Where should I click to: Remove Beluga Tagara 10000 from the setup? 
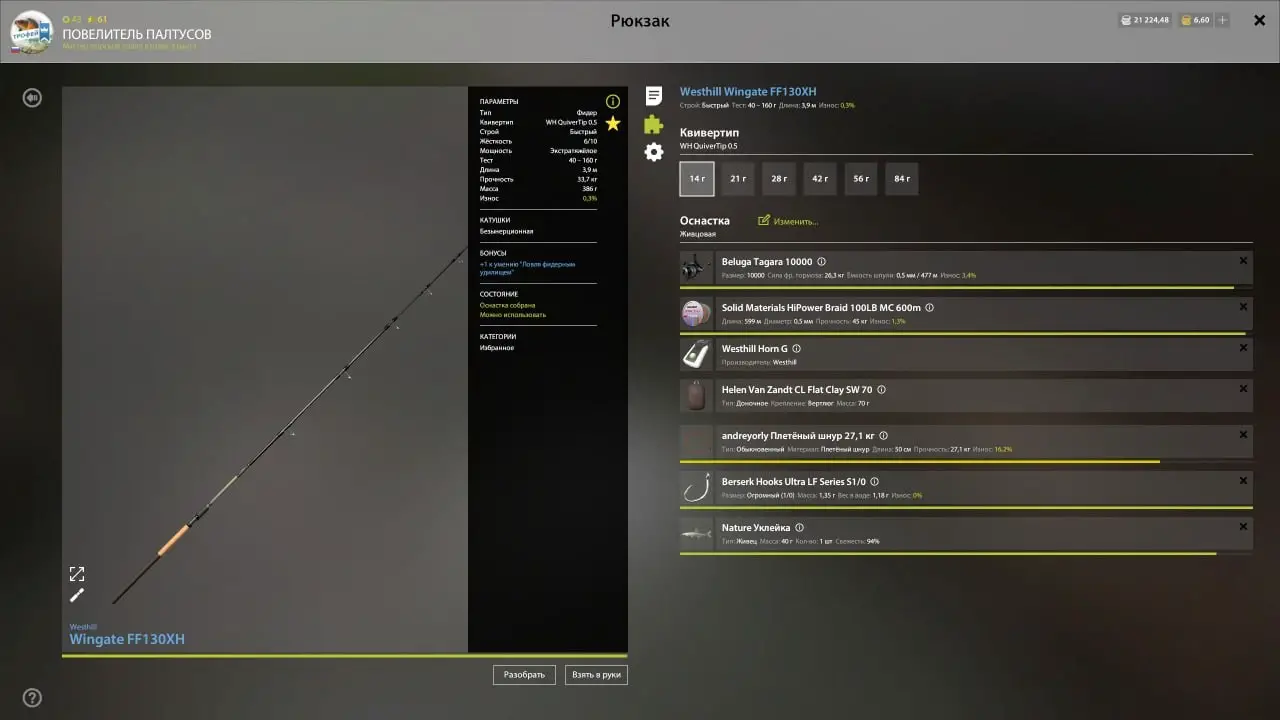coord(1243,261)
